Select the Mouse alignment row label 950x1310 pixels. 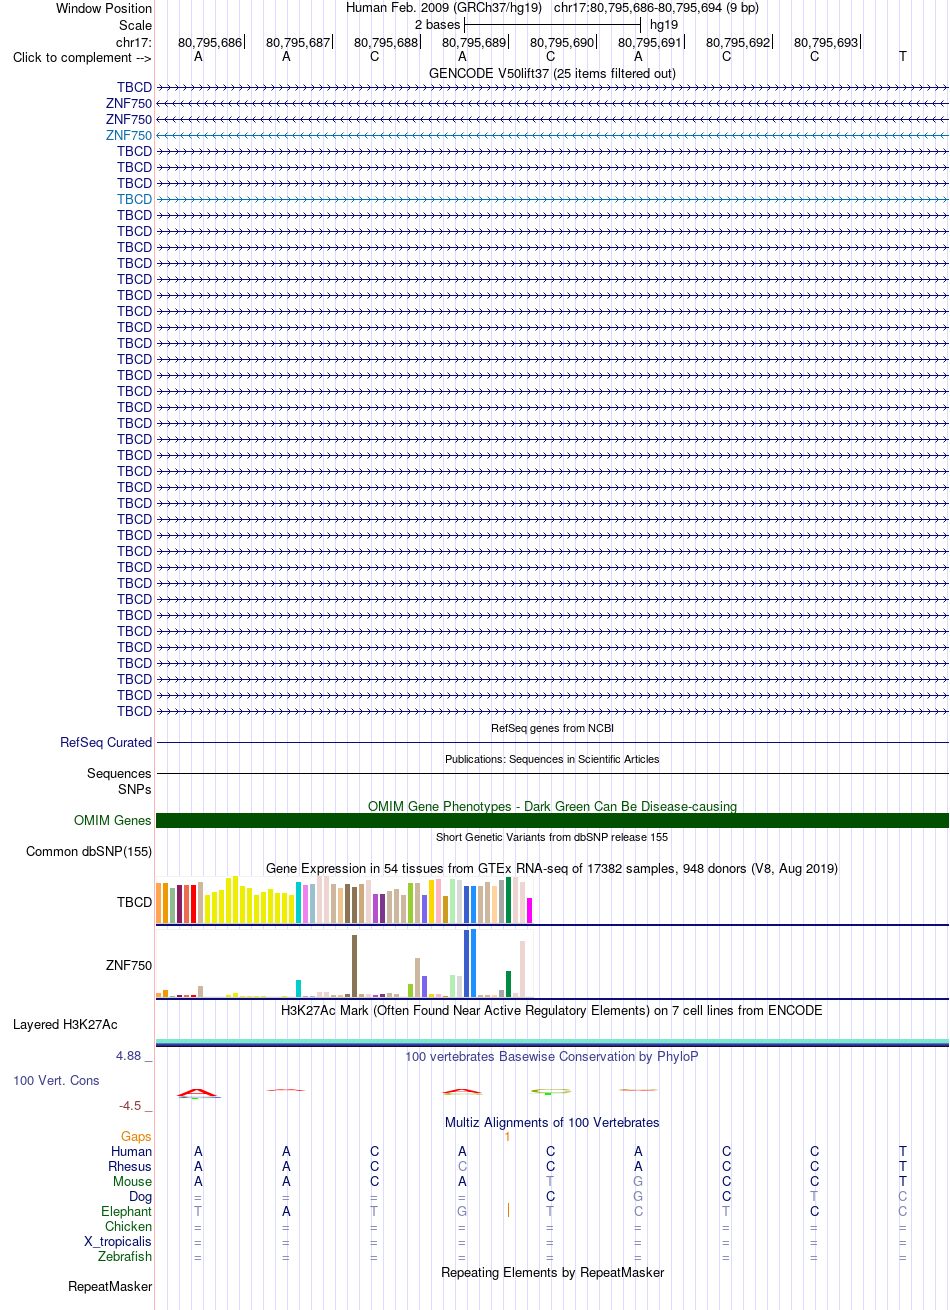(x=133, y=1182)
